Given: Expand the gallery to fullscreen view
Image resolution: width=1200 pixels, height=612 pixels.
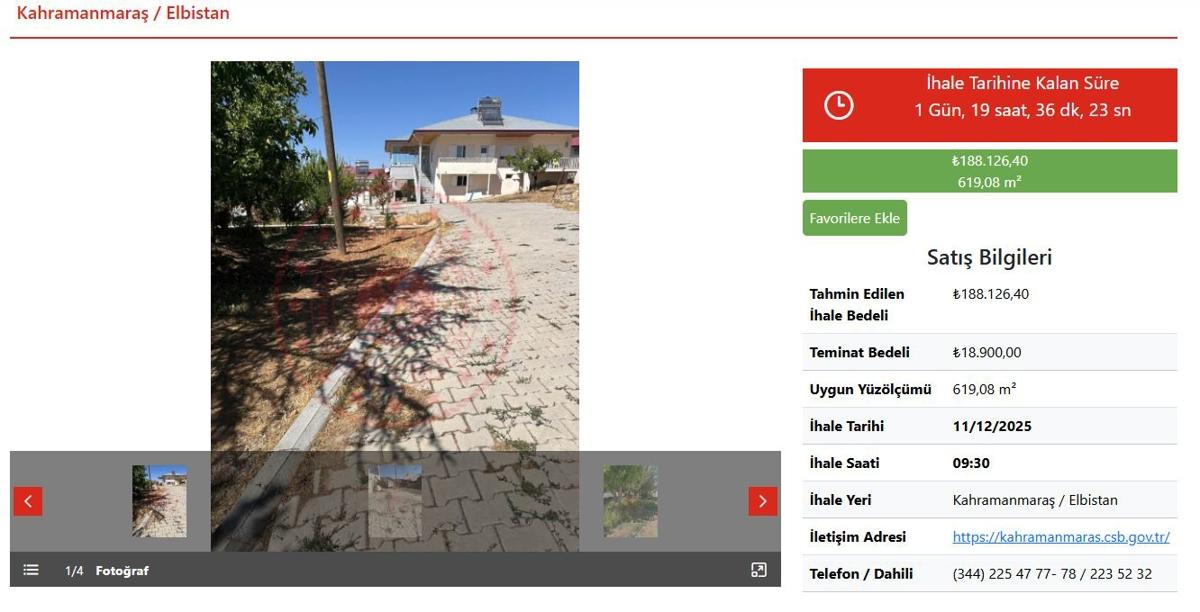Looking at the screenshot, I should pos(759,570).
